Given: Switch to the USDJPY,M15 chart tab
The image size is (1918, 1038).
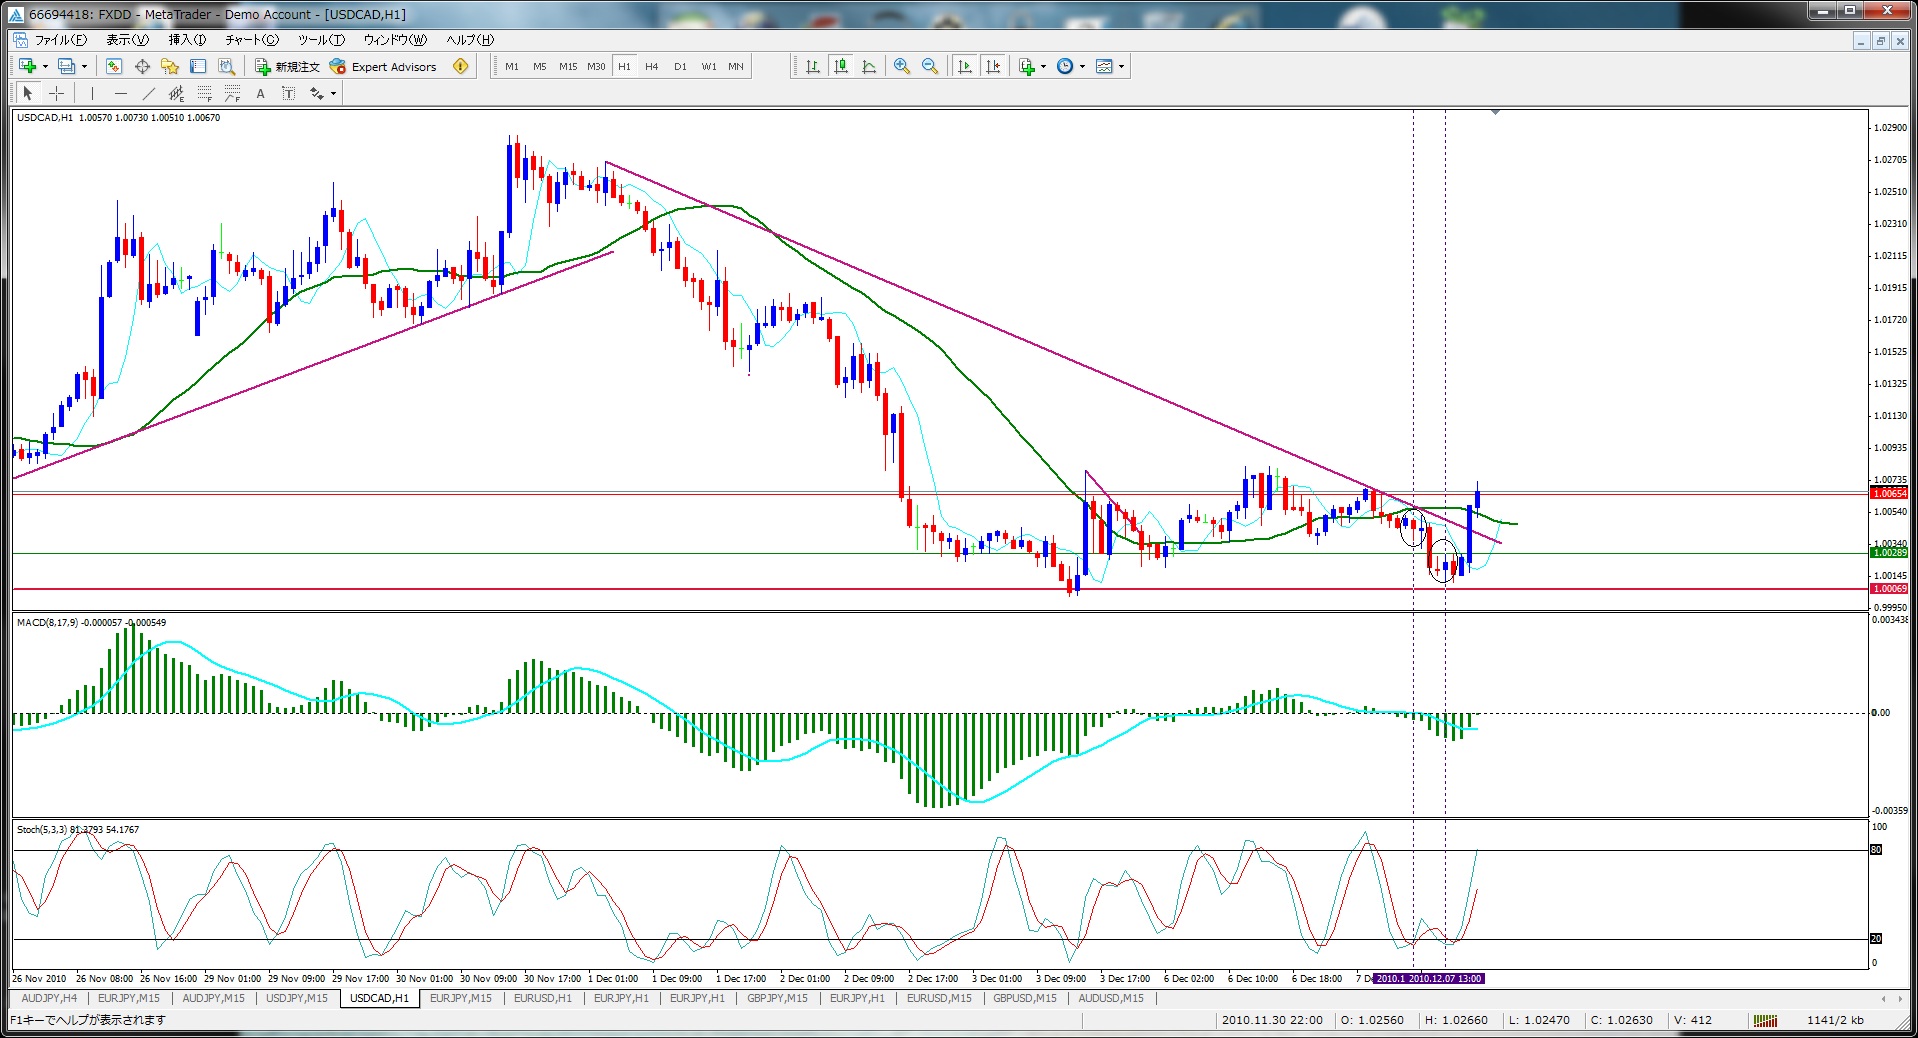Looking at the screenshot, I should coord(297,998).
